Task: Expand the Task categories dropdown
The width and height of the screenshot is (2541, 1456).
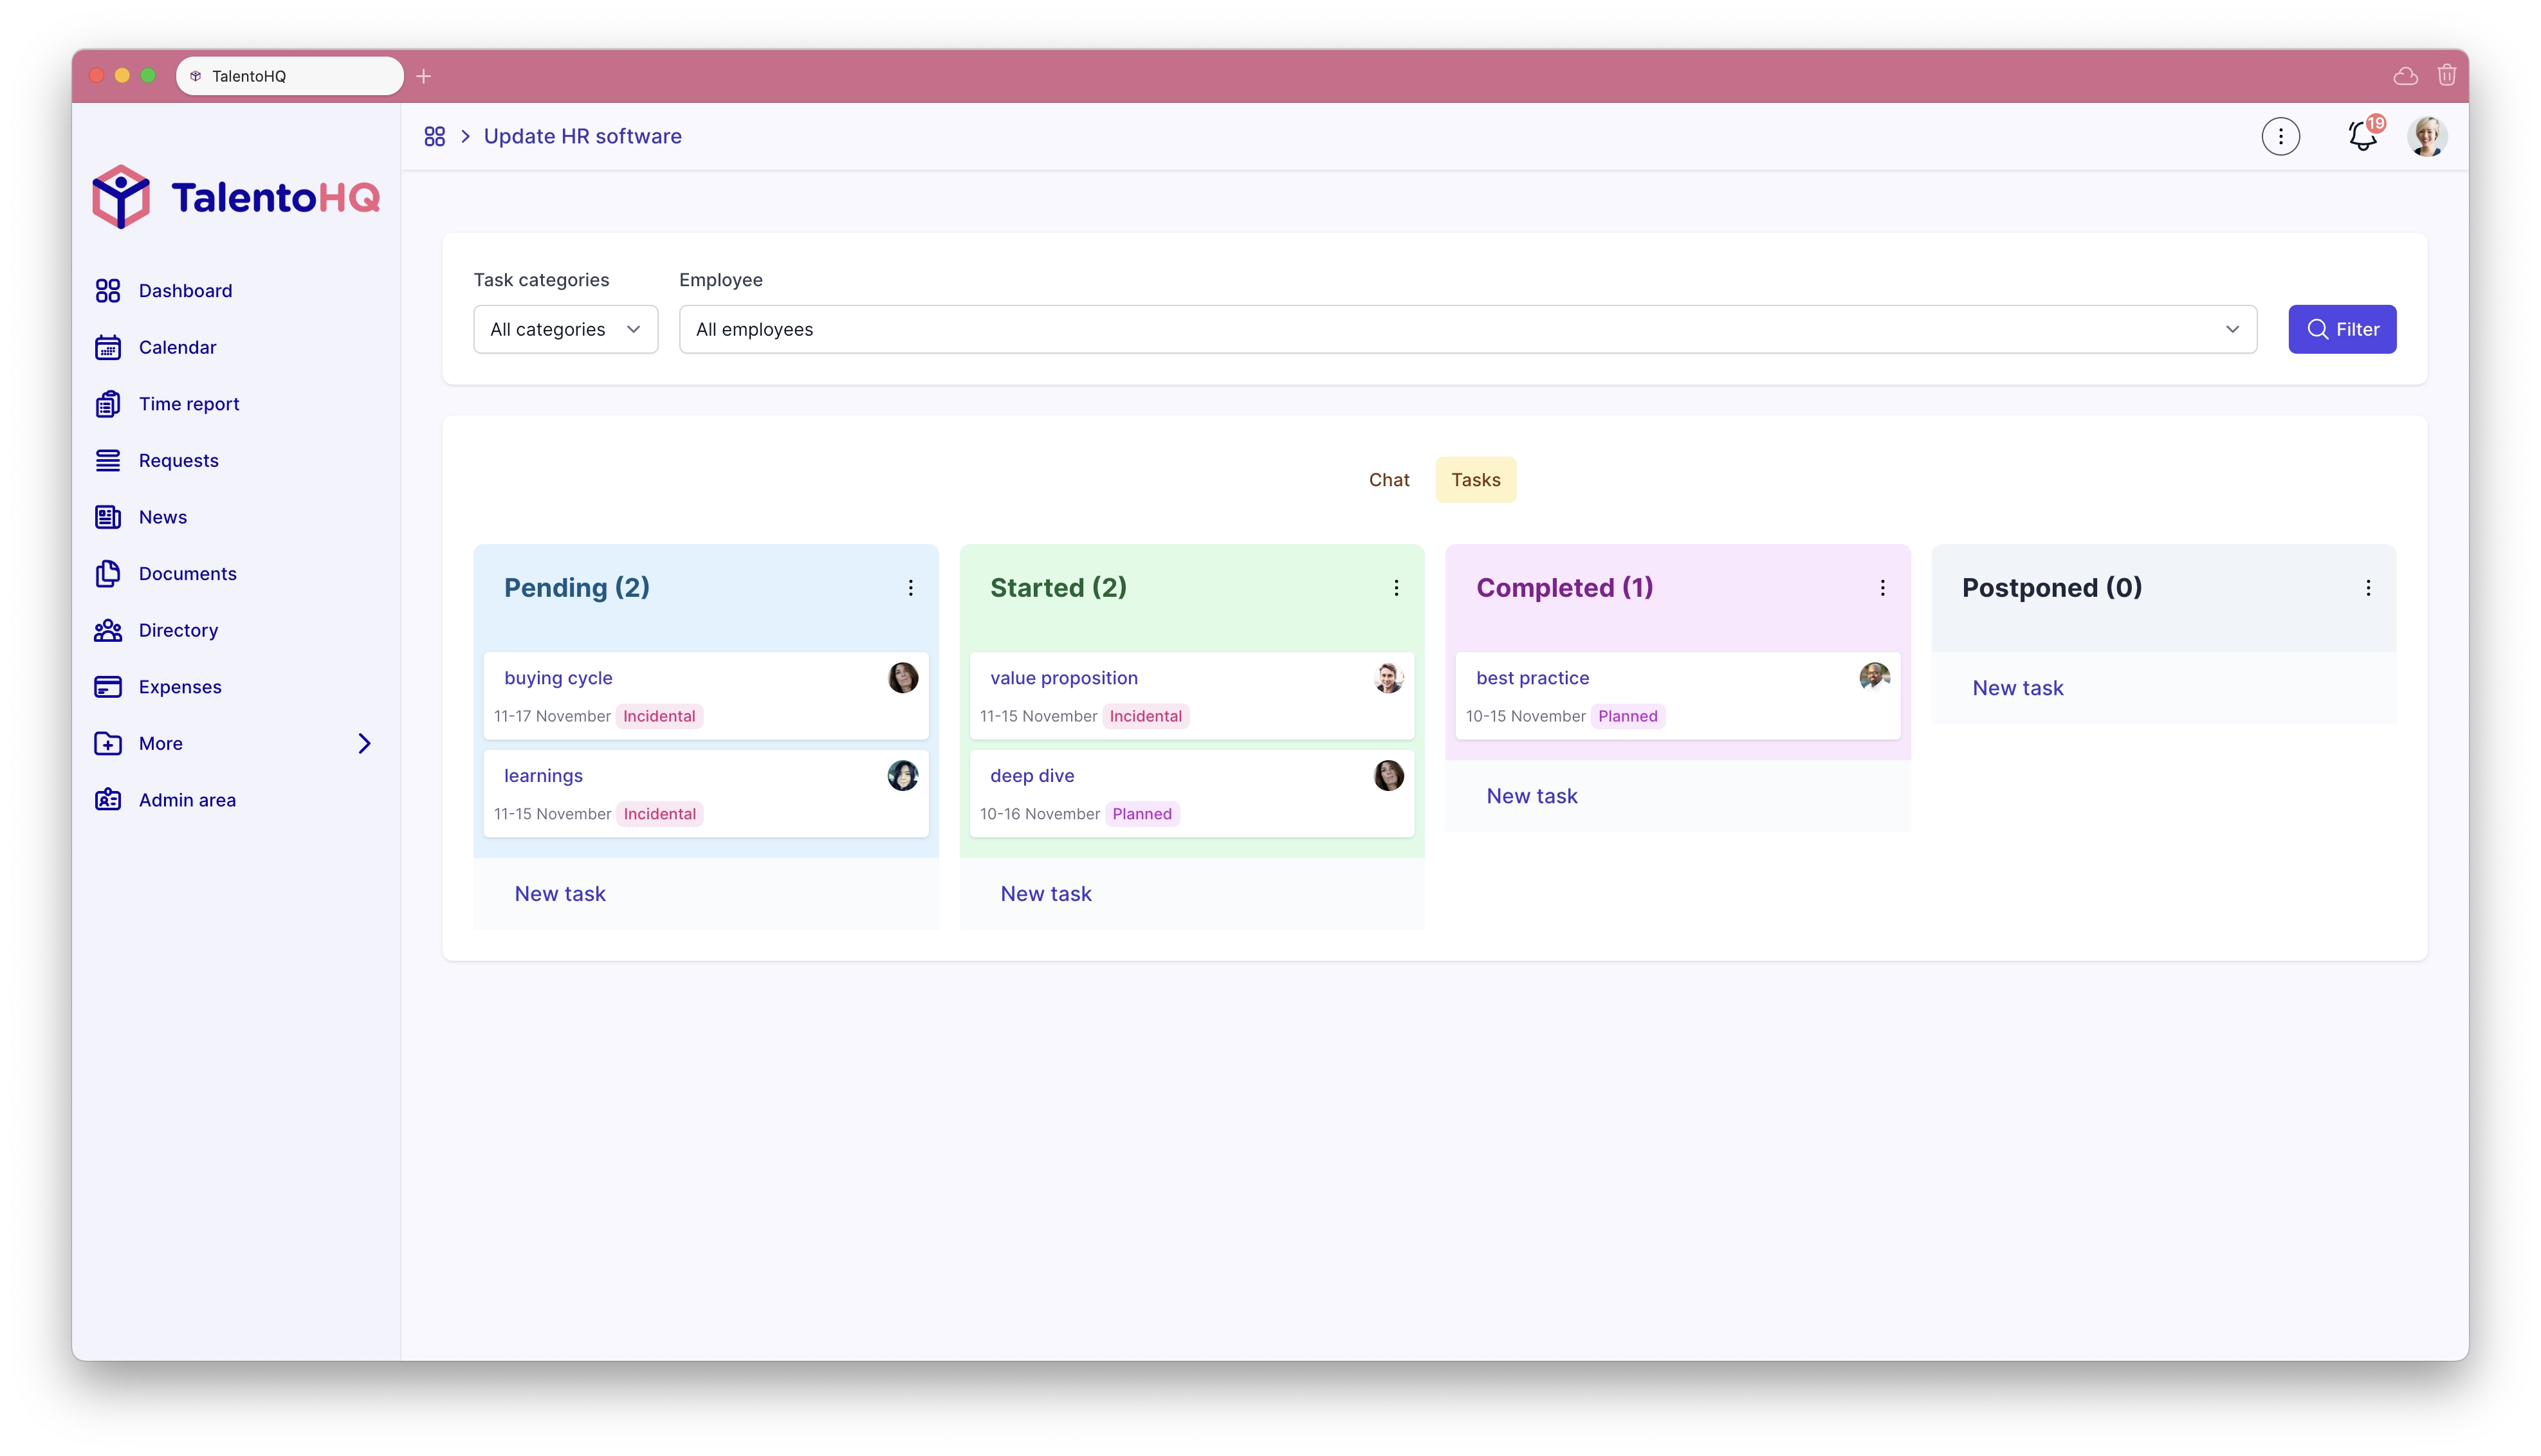Action: point(564,329)
